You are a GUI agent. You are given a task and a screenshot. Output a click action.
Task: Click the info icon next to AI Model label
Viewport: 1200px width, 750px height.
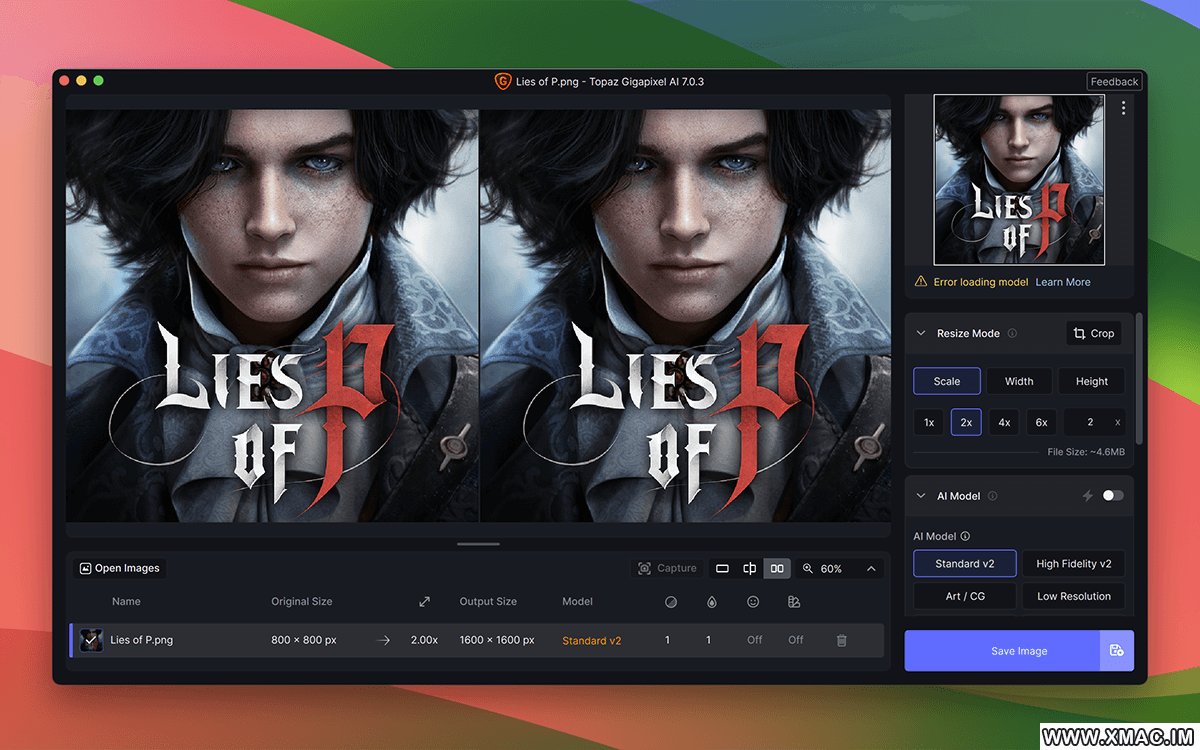[965, 536]
